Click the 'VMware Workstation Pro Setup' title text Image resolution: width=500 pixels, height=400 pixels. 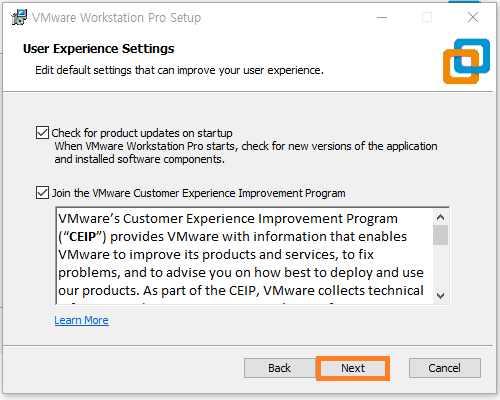pyautogui.click(x=117, y=17)
